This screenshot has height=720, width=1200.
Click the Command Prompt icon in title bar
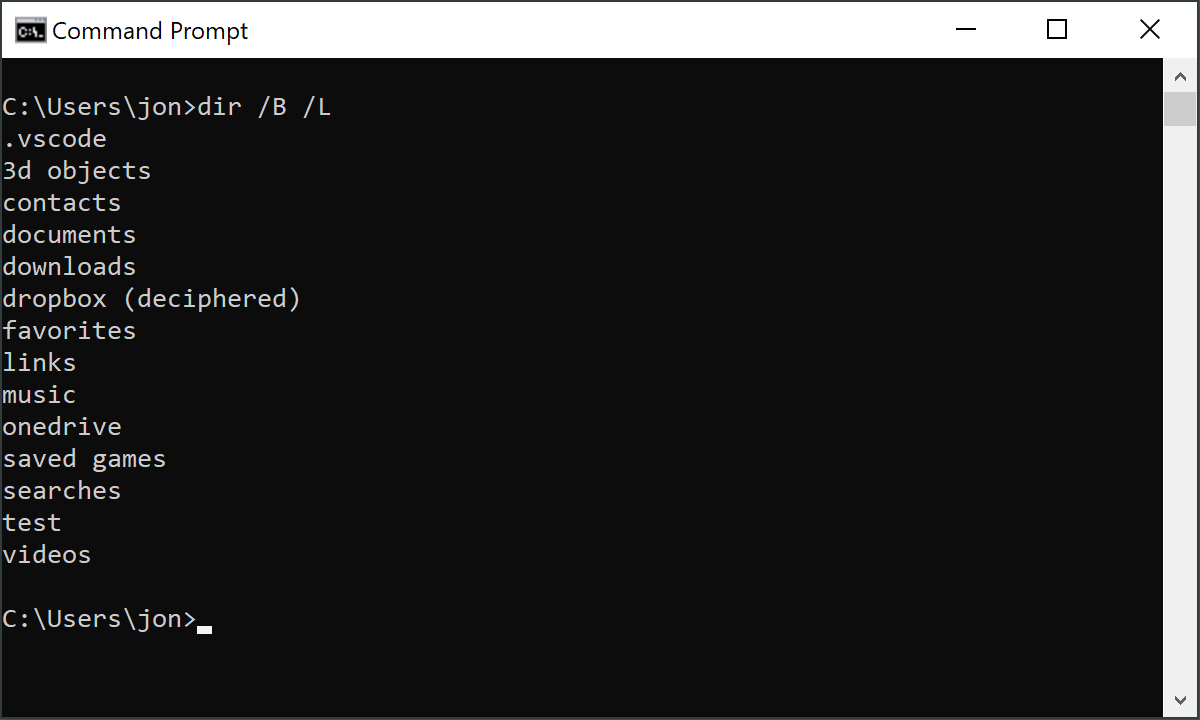point(30,29)
